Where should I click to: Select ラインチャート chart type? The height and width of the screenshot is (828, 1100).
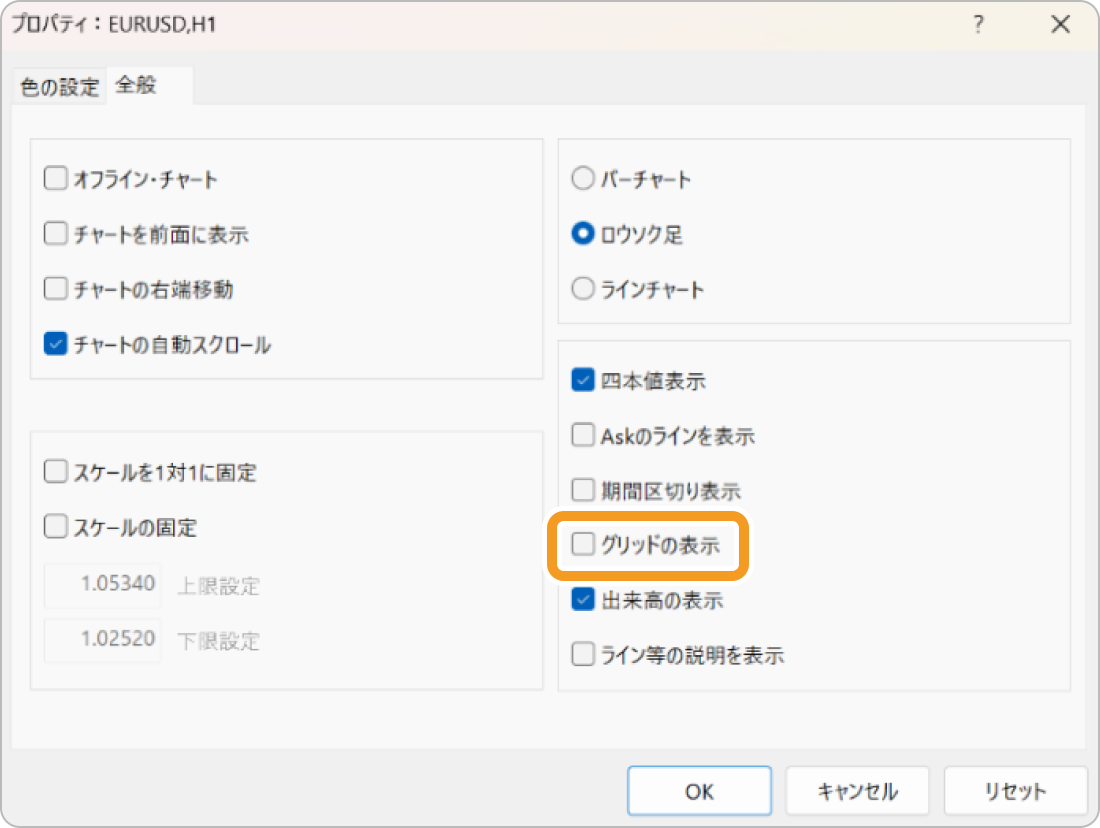(583, 288)
